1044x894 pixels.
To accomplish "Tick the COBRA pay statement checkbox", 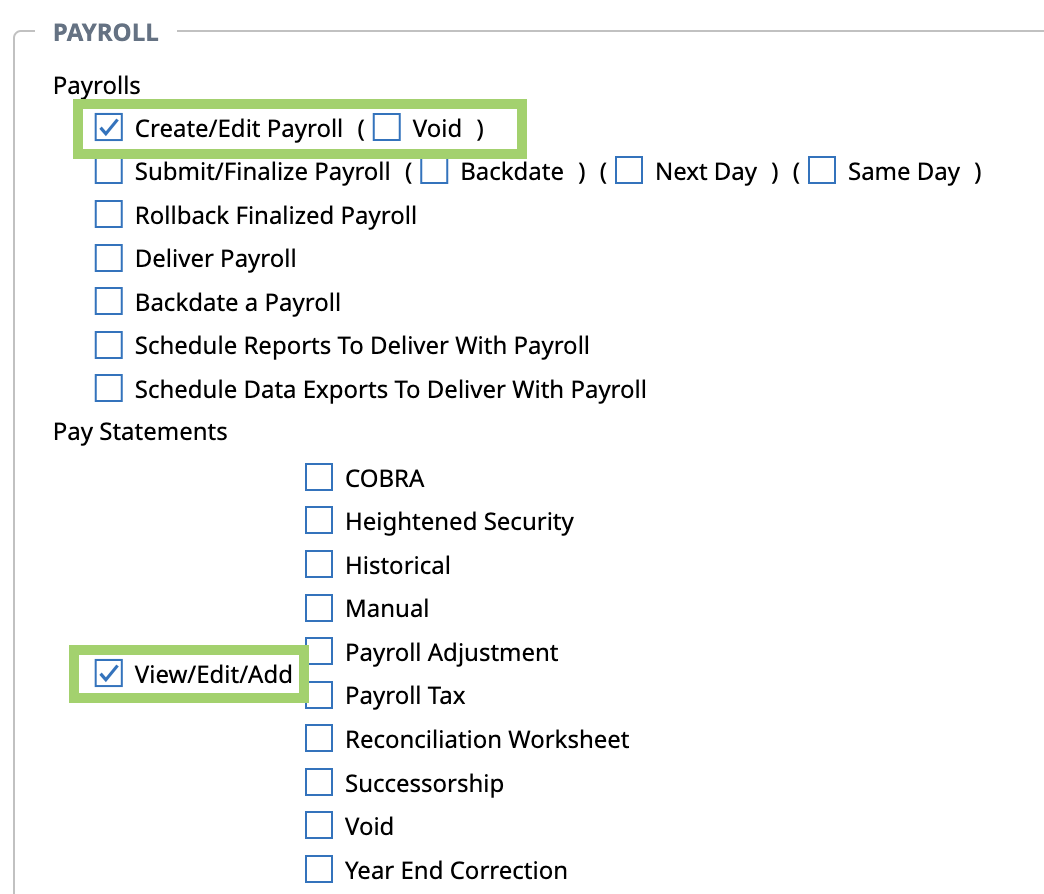I will (319, 477).
